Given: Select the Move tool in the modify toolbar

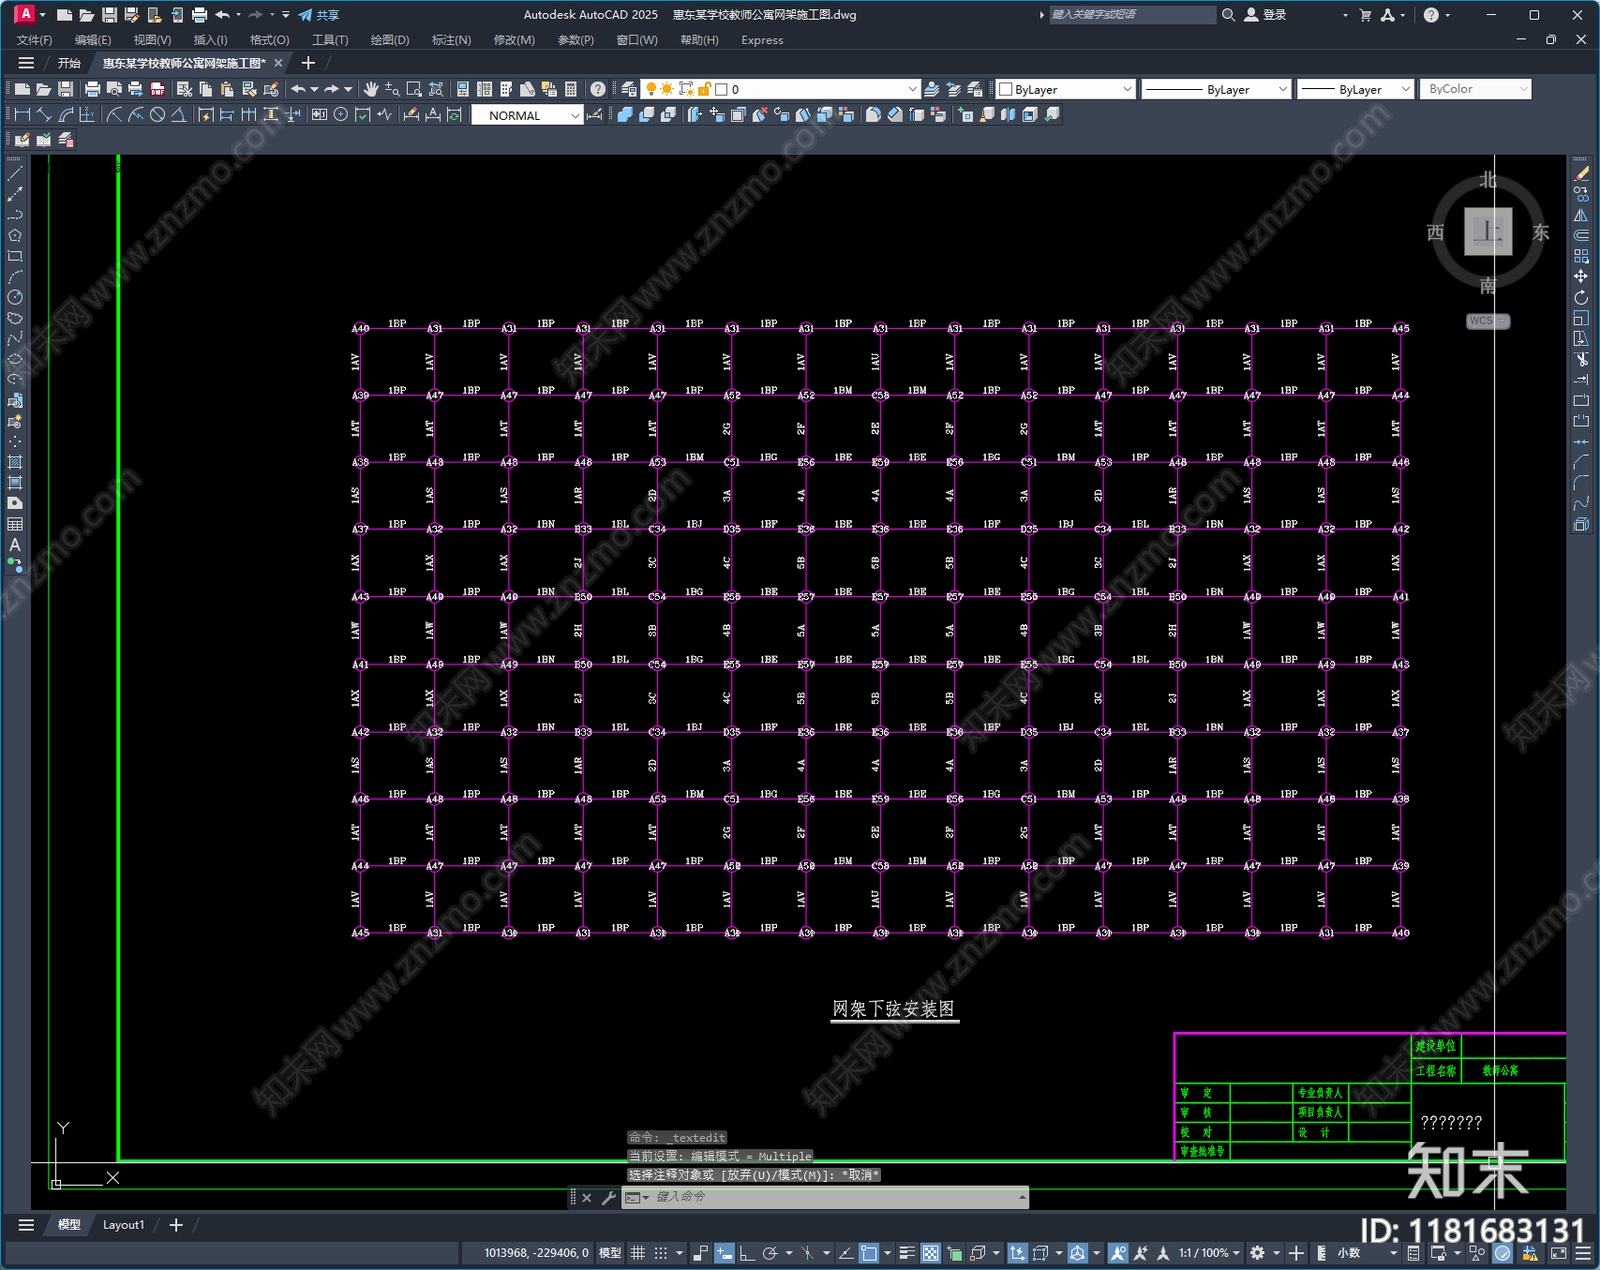Looking at the screenshot, I should pyautogui.click(x=1581, y=277).
